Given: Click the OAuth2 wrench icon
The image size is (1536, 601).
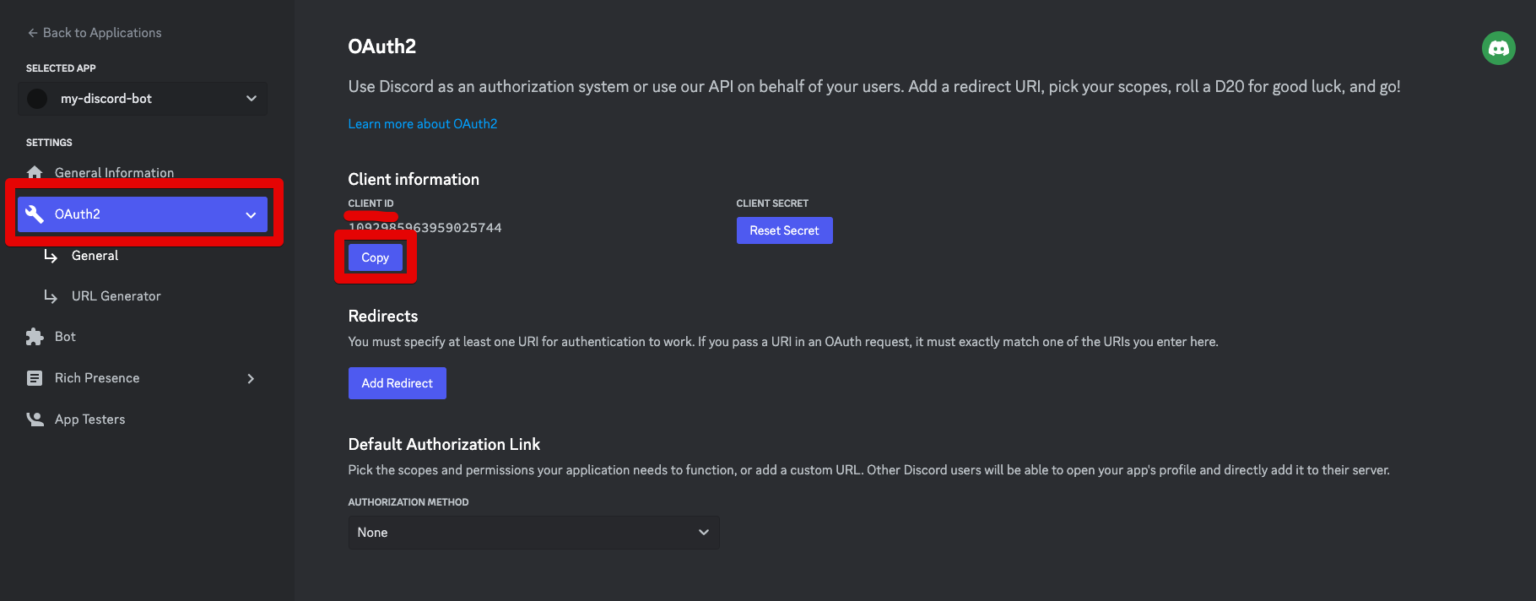Looking at the screenshot, I should (x=36, y=213).
